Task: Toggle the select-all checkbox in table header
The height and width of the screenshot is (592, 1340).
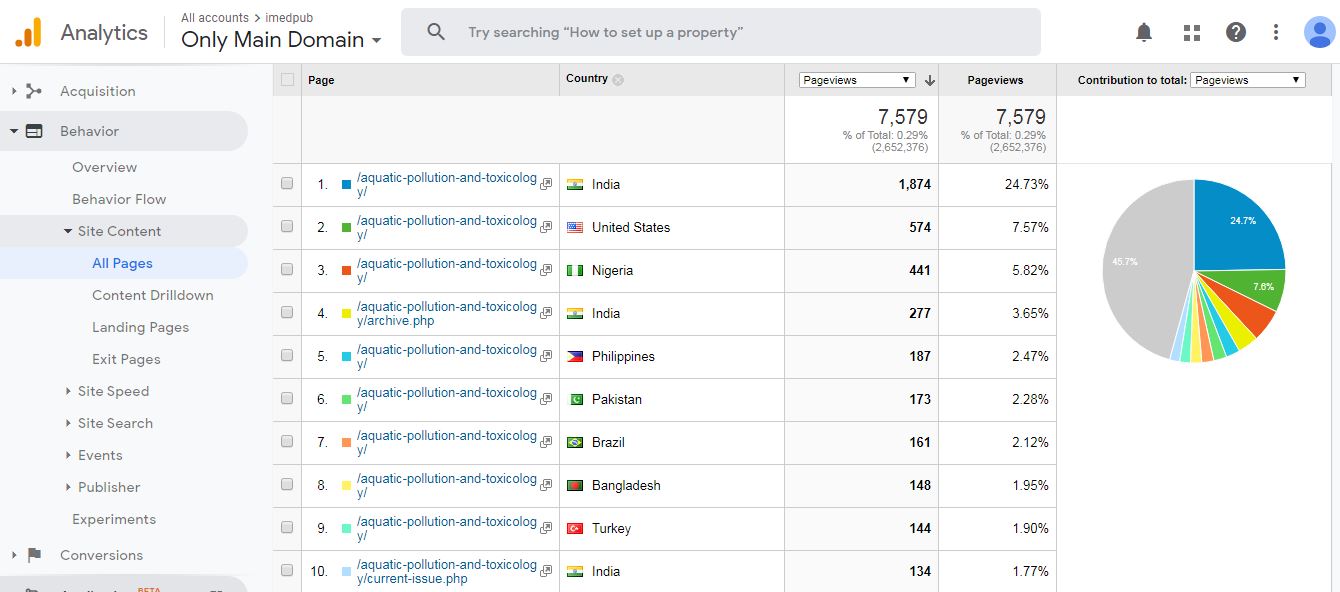Action: pyautogui.click(x=288, y=80)
